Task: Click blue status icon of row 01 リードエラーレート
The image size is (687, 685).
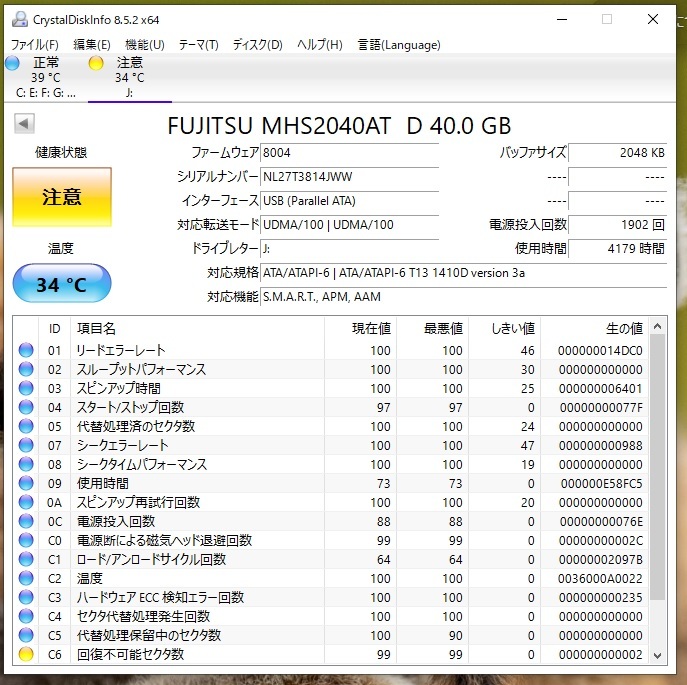Action: (x=26, y=350)
